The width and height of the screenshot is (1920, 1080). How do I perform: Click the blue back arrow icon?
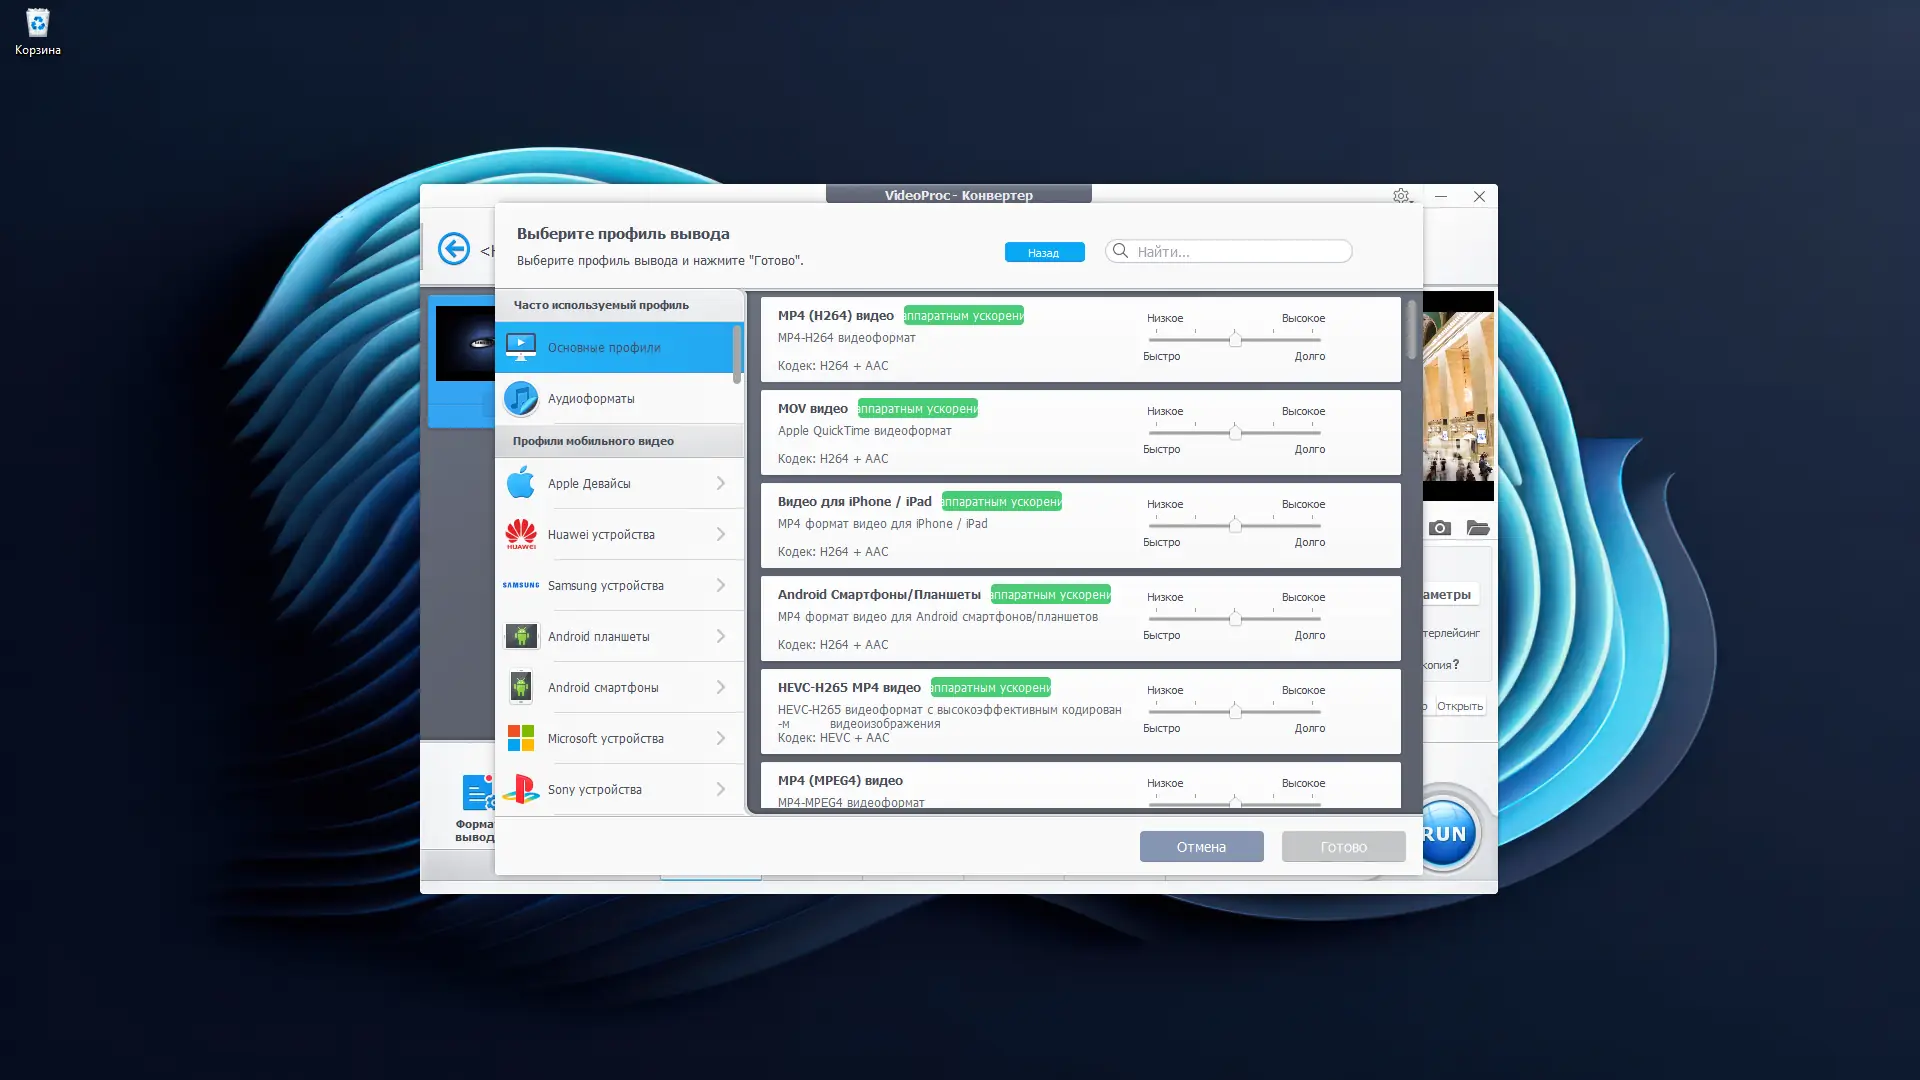coord(453,248)
